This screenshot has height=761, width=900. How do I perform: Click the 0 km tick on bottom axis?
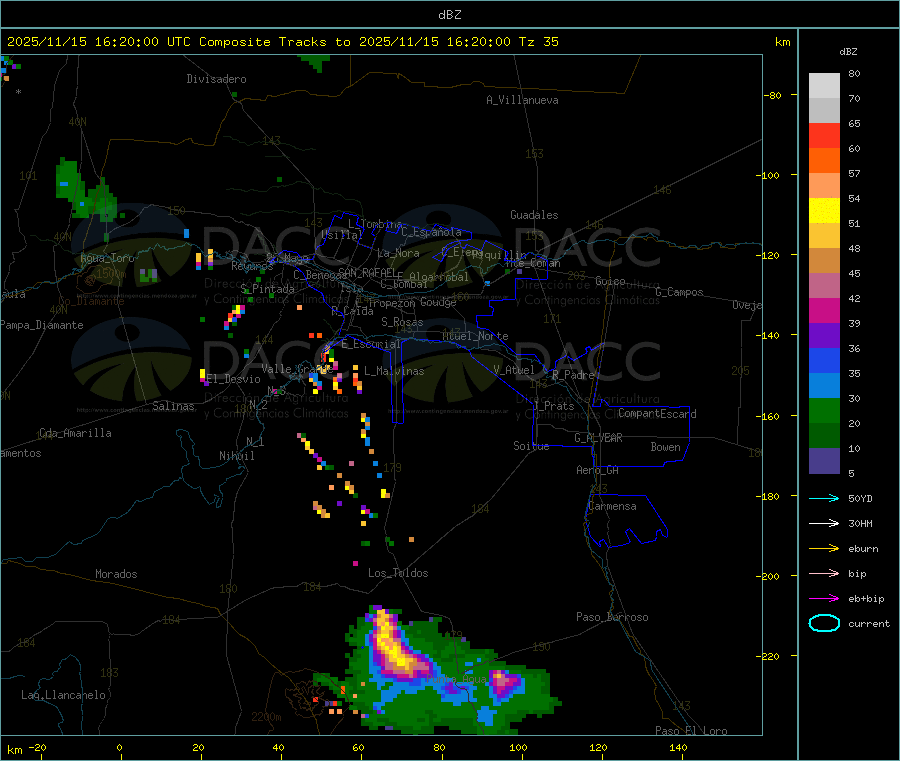point(119,747)
